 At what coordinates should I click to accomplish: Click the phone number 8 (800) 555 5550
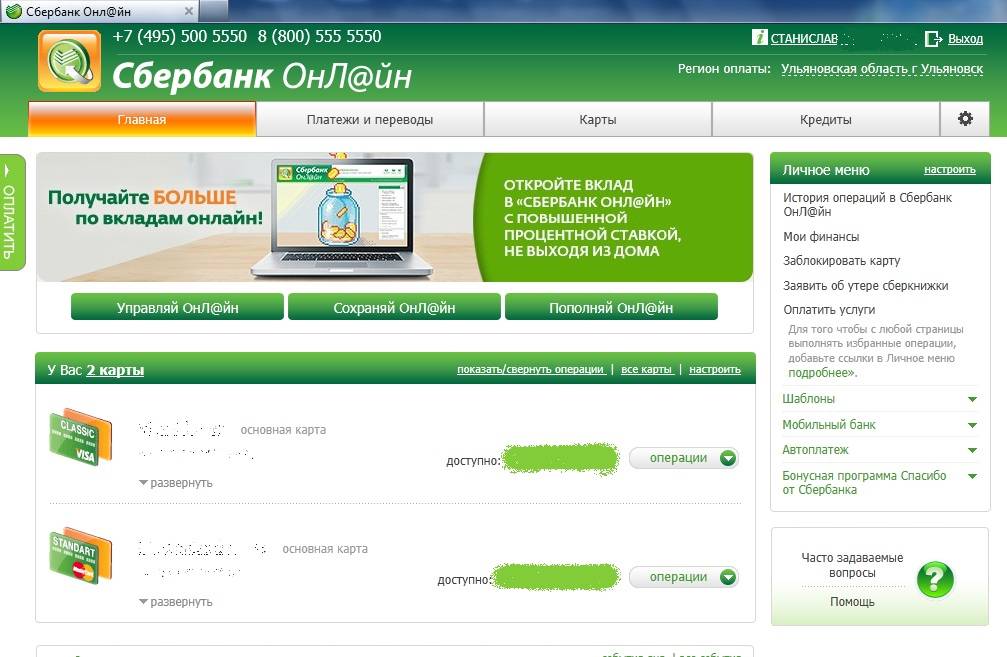pos(320,37)
